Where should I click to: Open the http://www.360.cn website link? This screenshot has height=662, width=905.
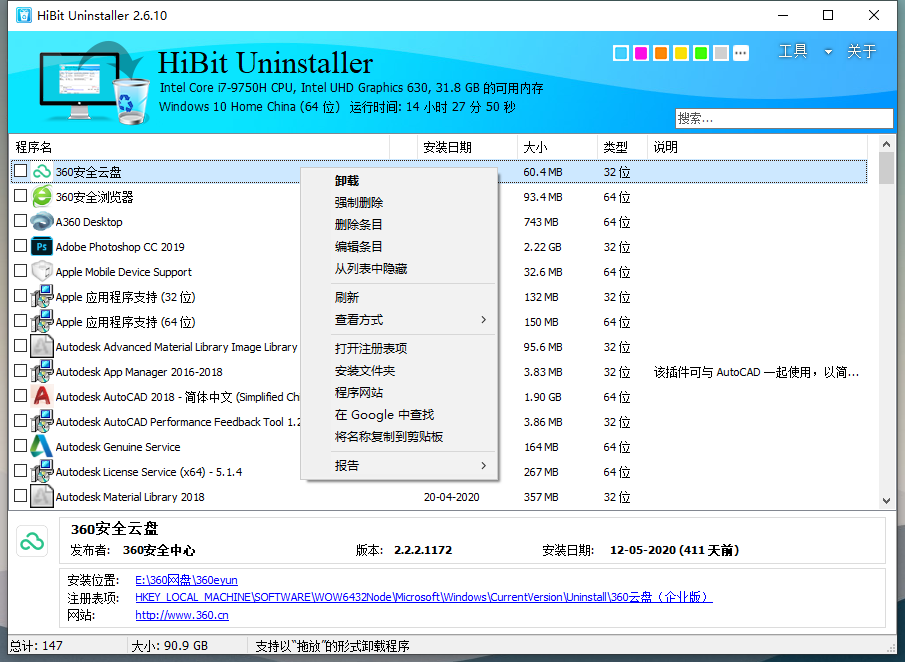coord(182,615)
